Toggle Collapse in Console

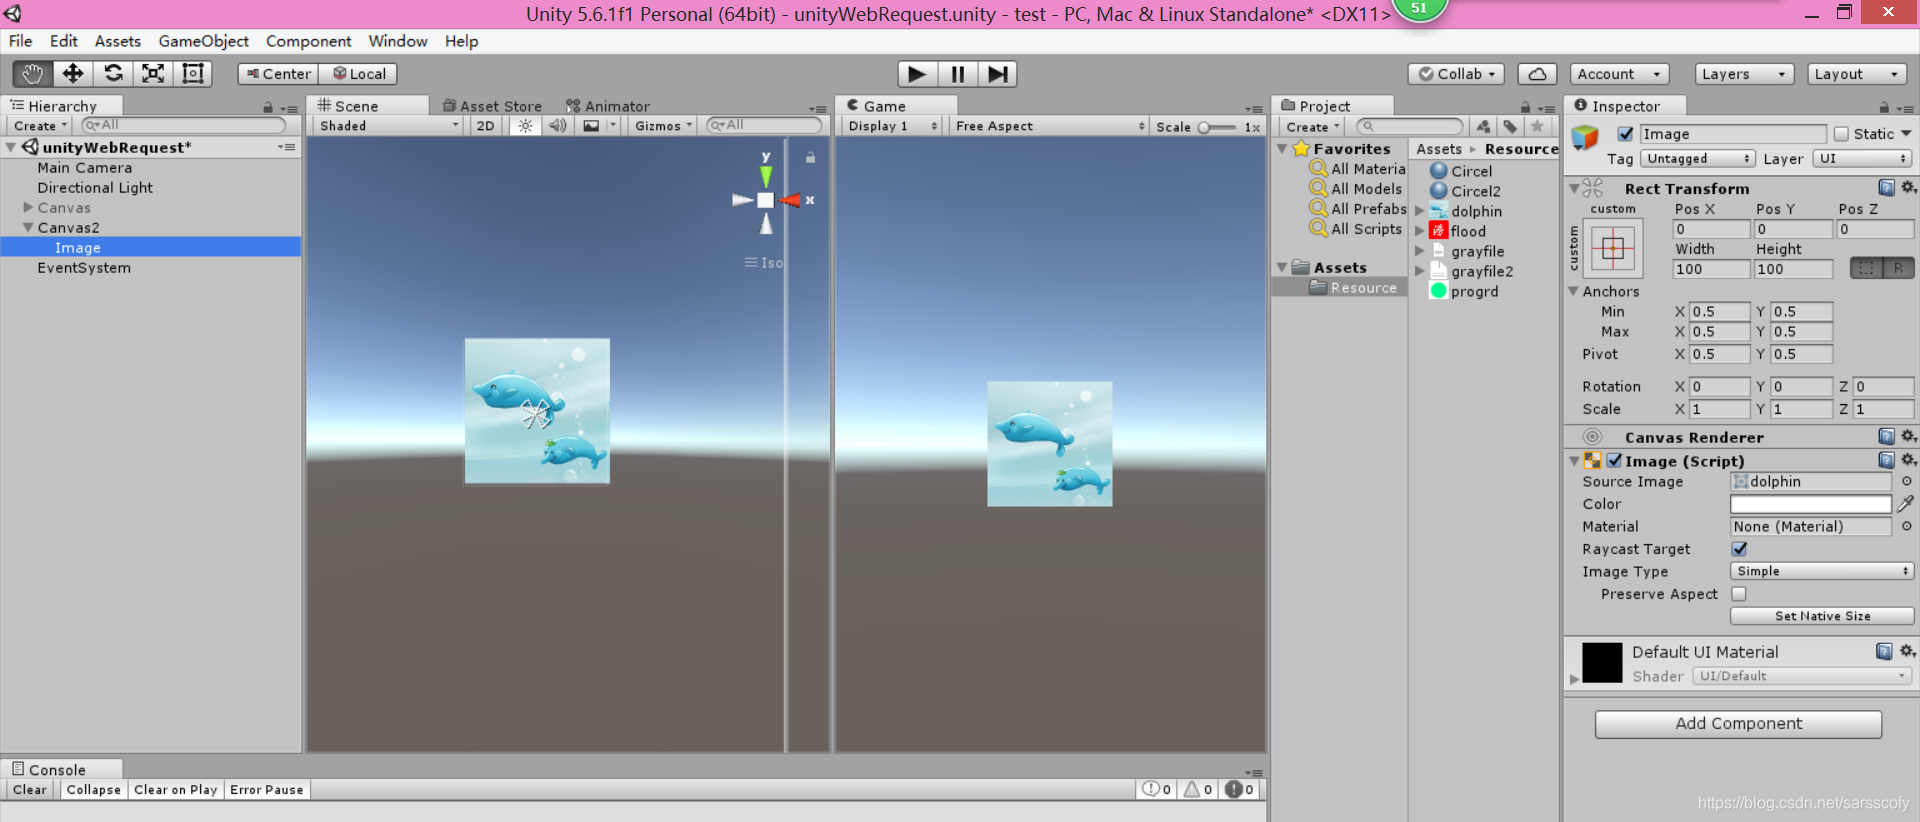click(x=93, y=790)
